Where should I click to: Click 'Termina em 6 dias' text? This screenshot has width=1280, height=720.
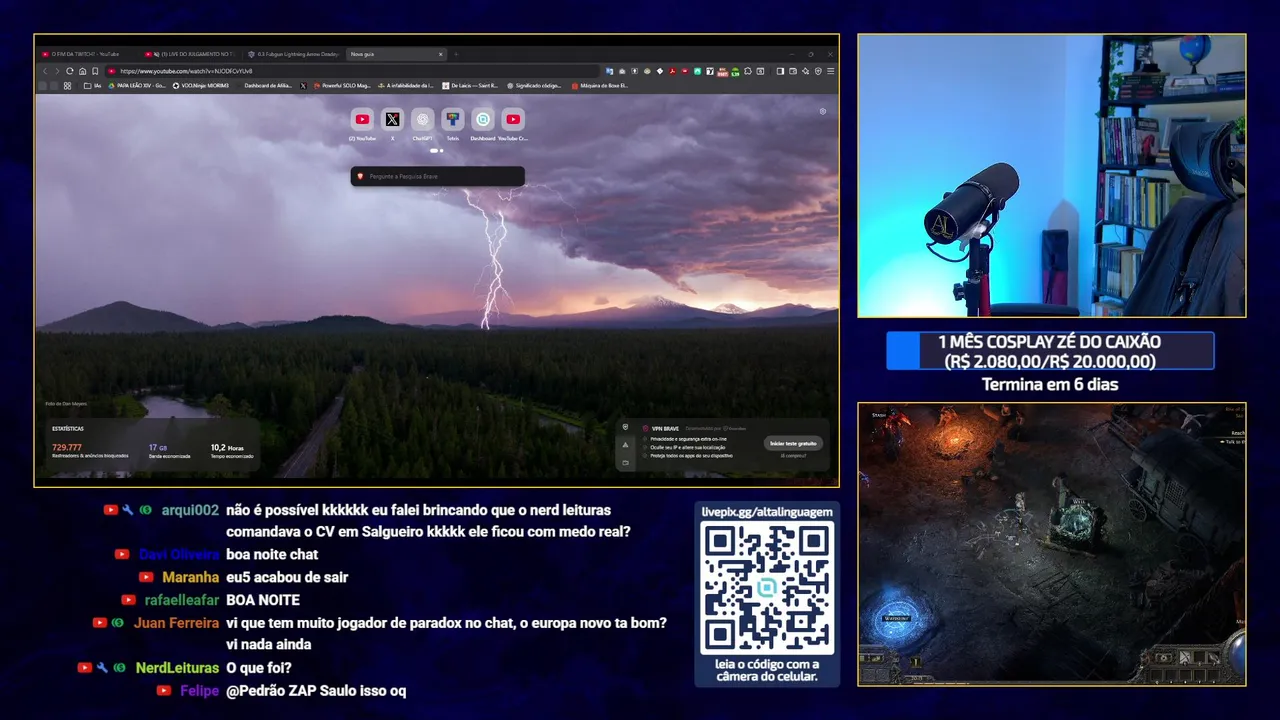pyautogui.click(x=1050, y=385)
